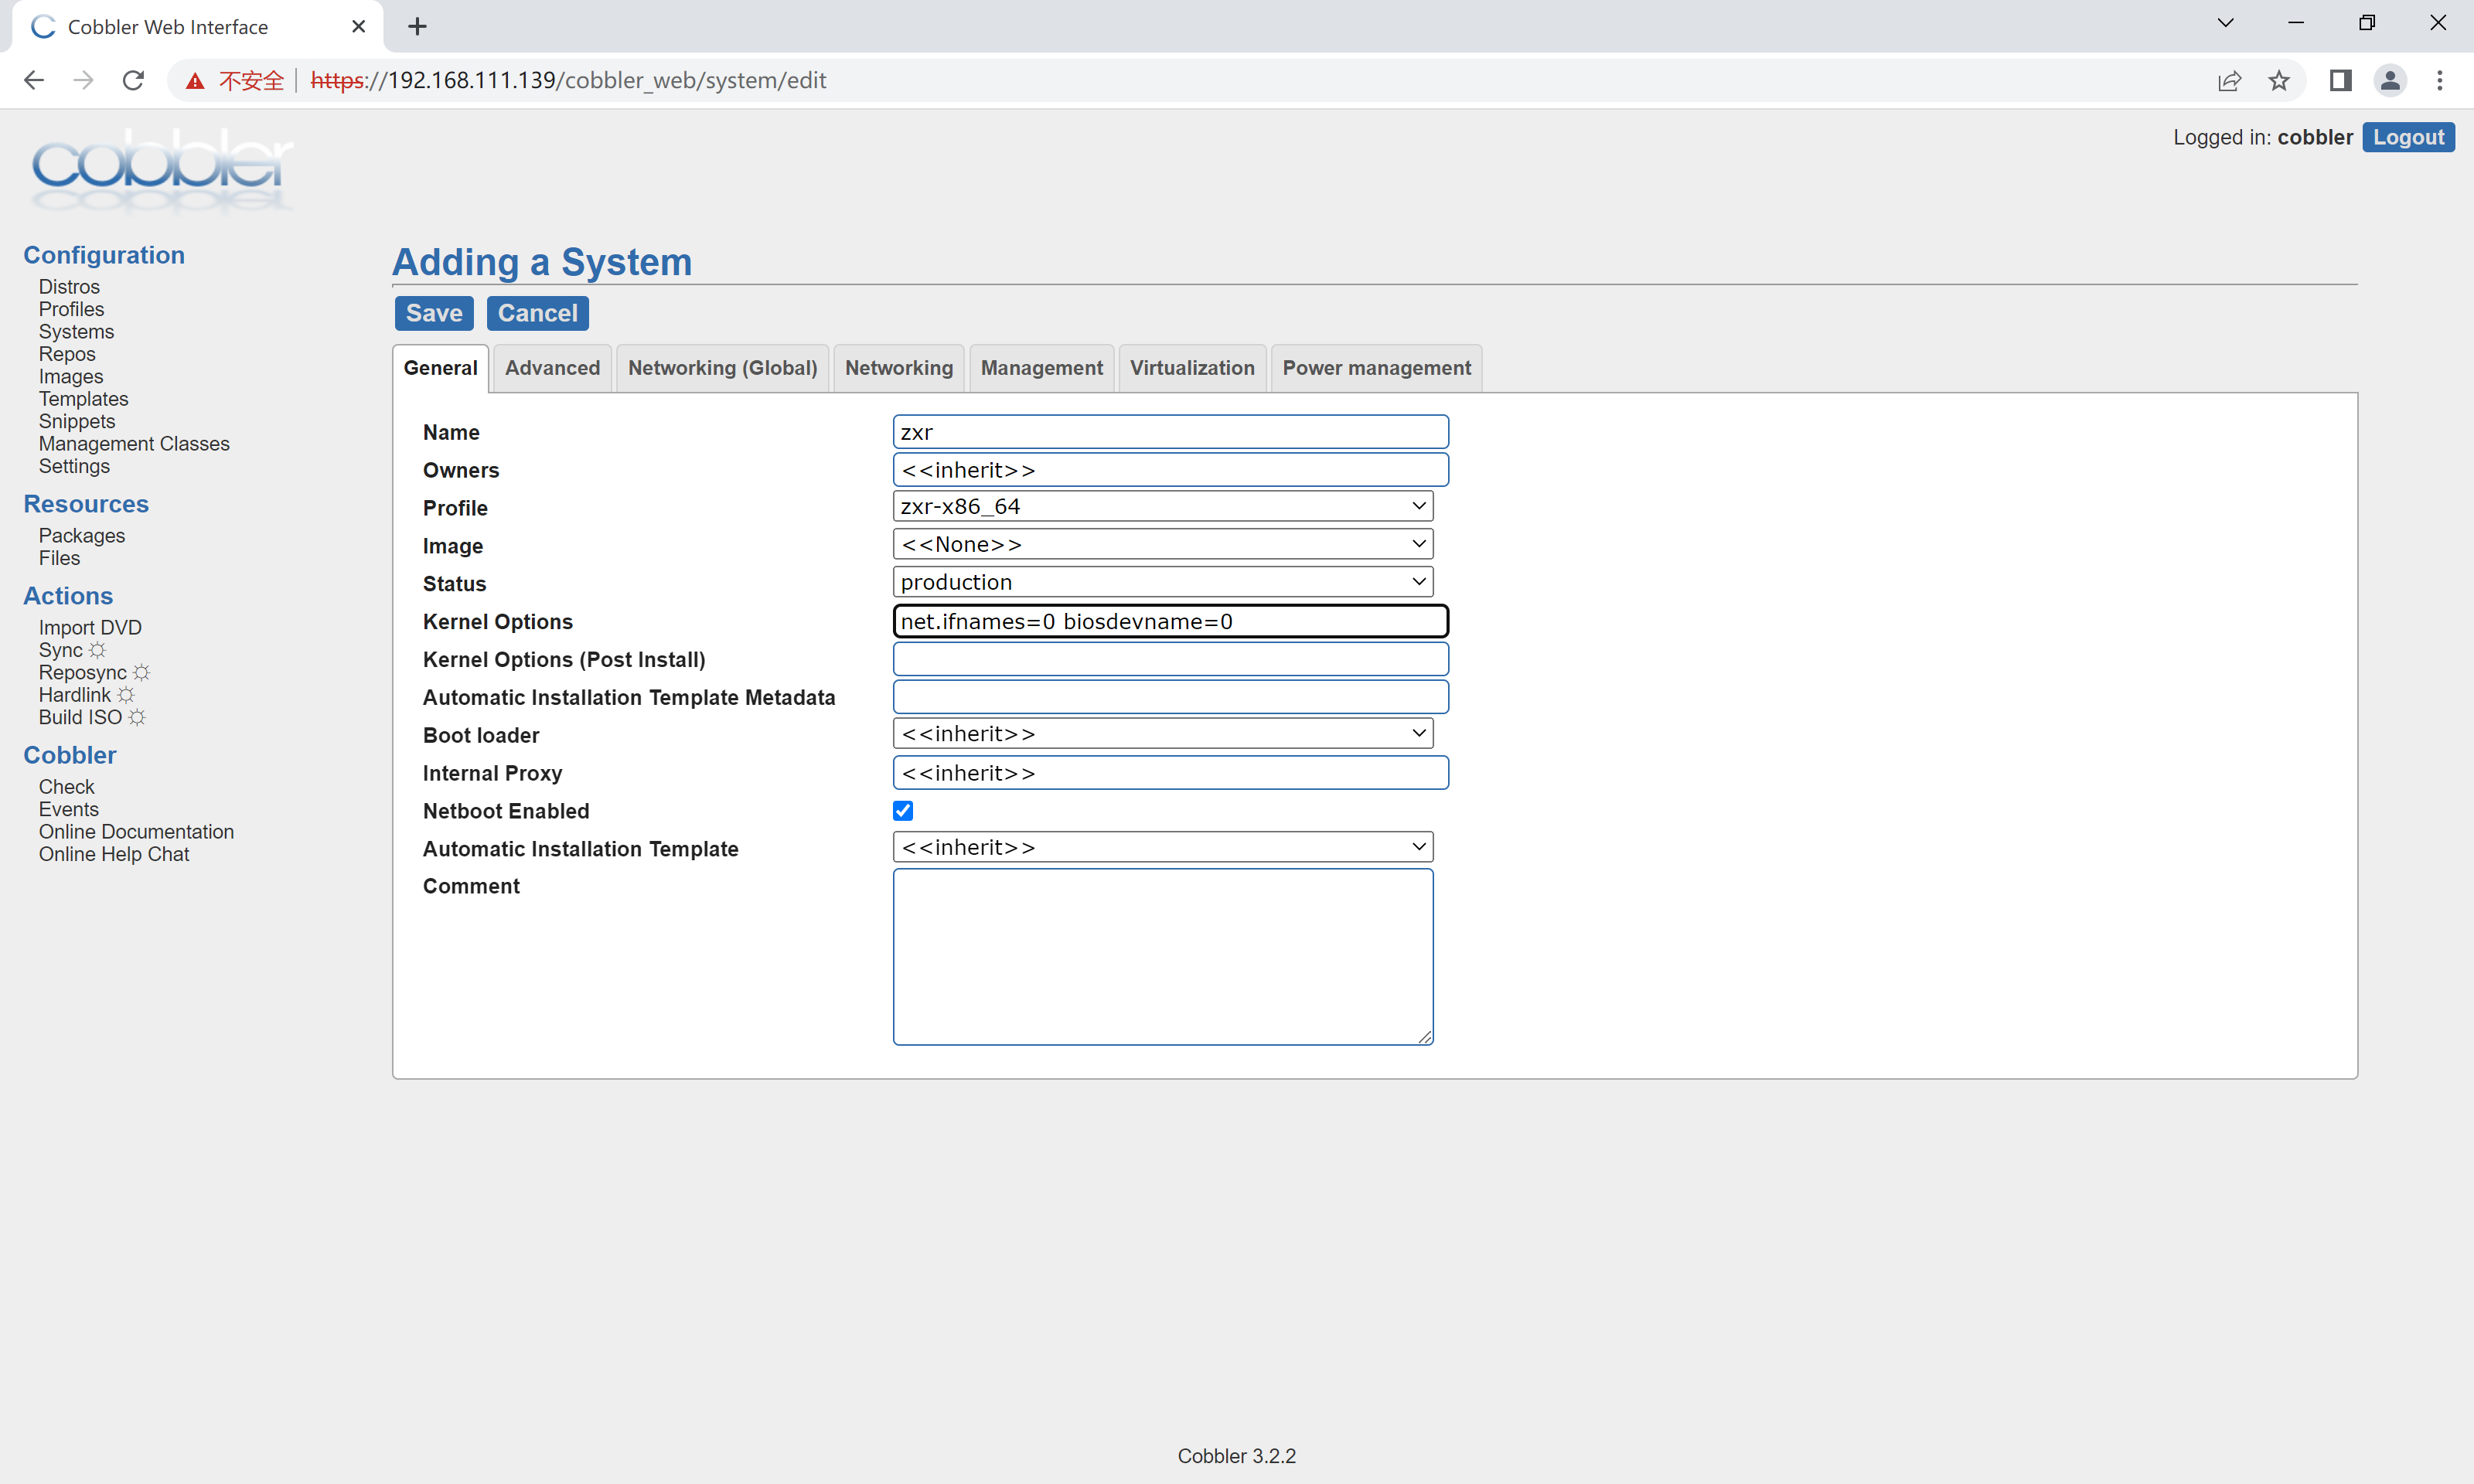Viewport: 2474px width, 1484px height.
Task: Click the browser forward arrow
Action: (x=84, y=80)
